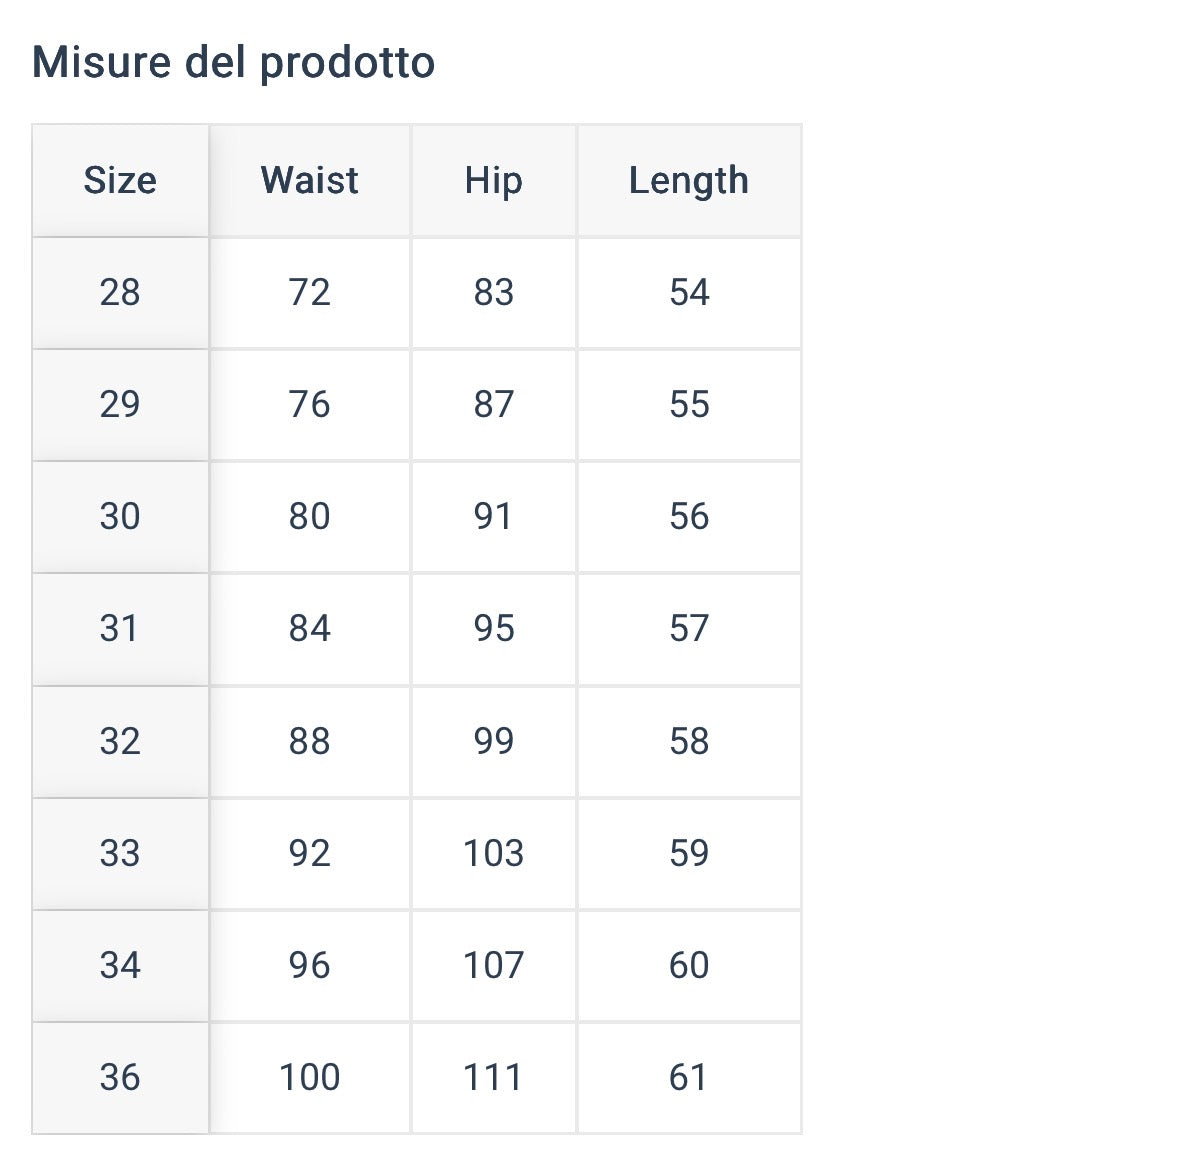This screenshot has height=1149, width=1179.
Task: Click the Hip column header
Action: click(x=493, y=180)
